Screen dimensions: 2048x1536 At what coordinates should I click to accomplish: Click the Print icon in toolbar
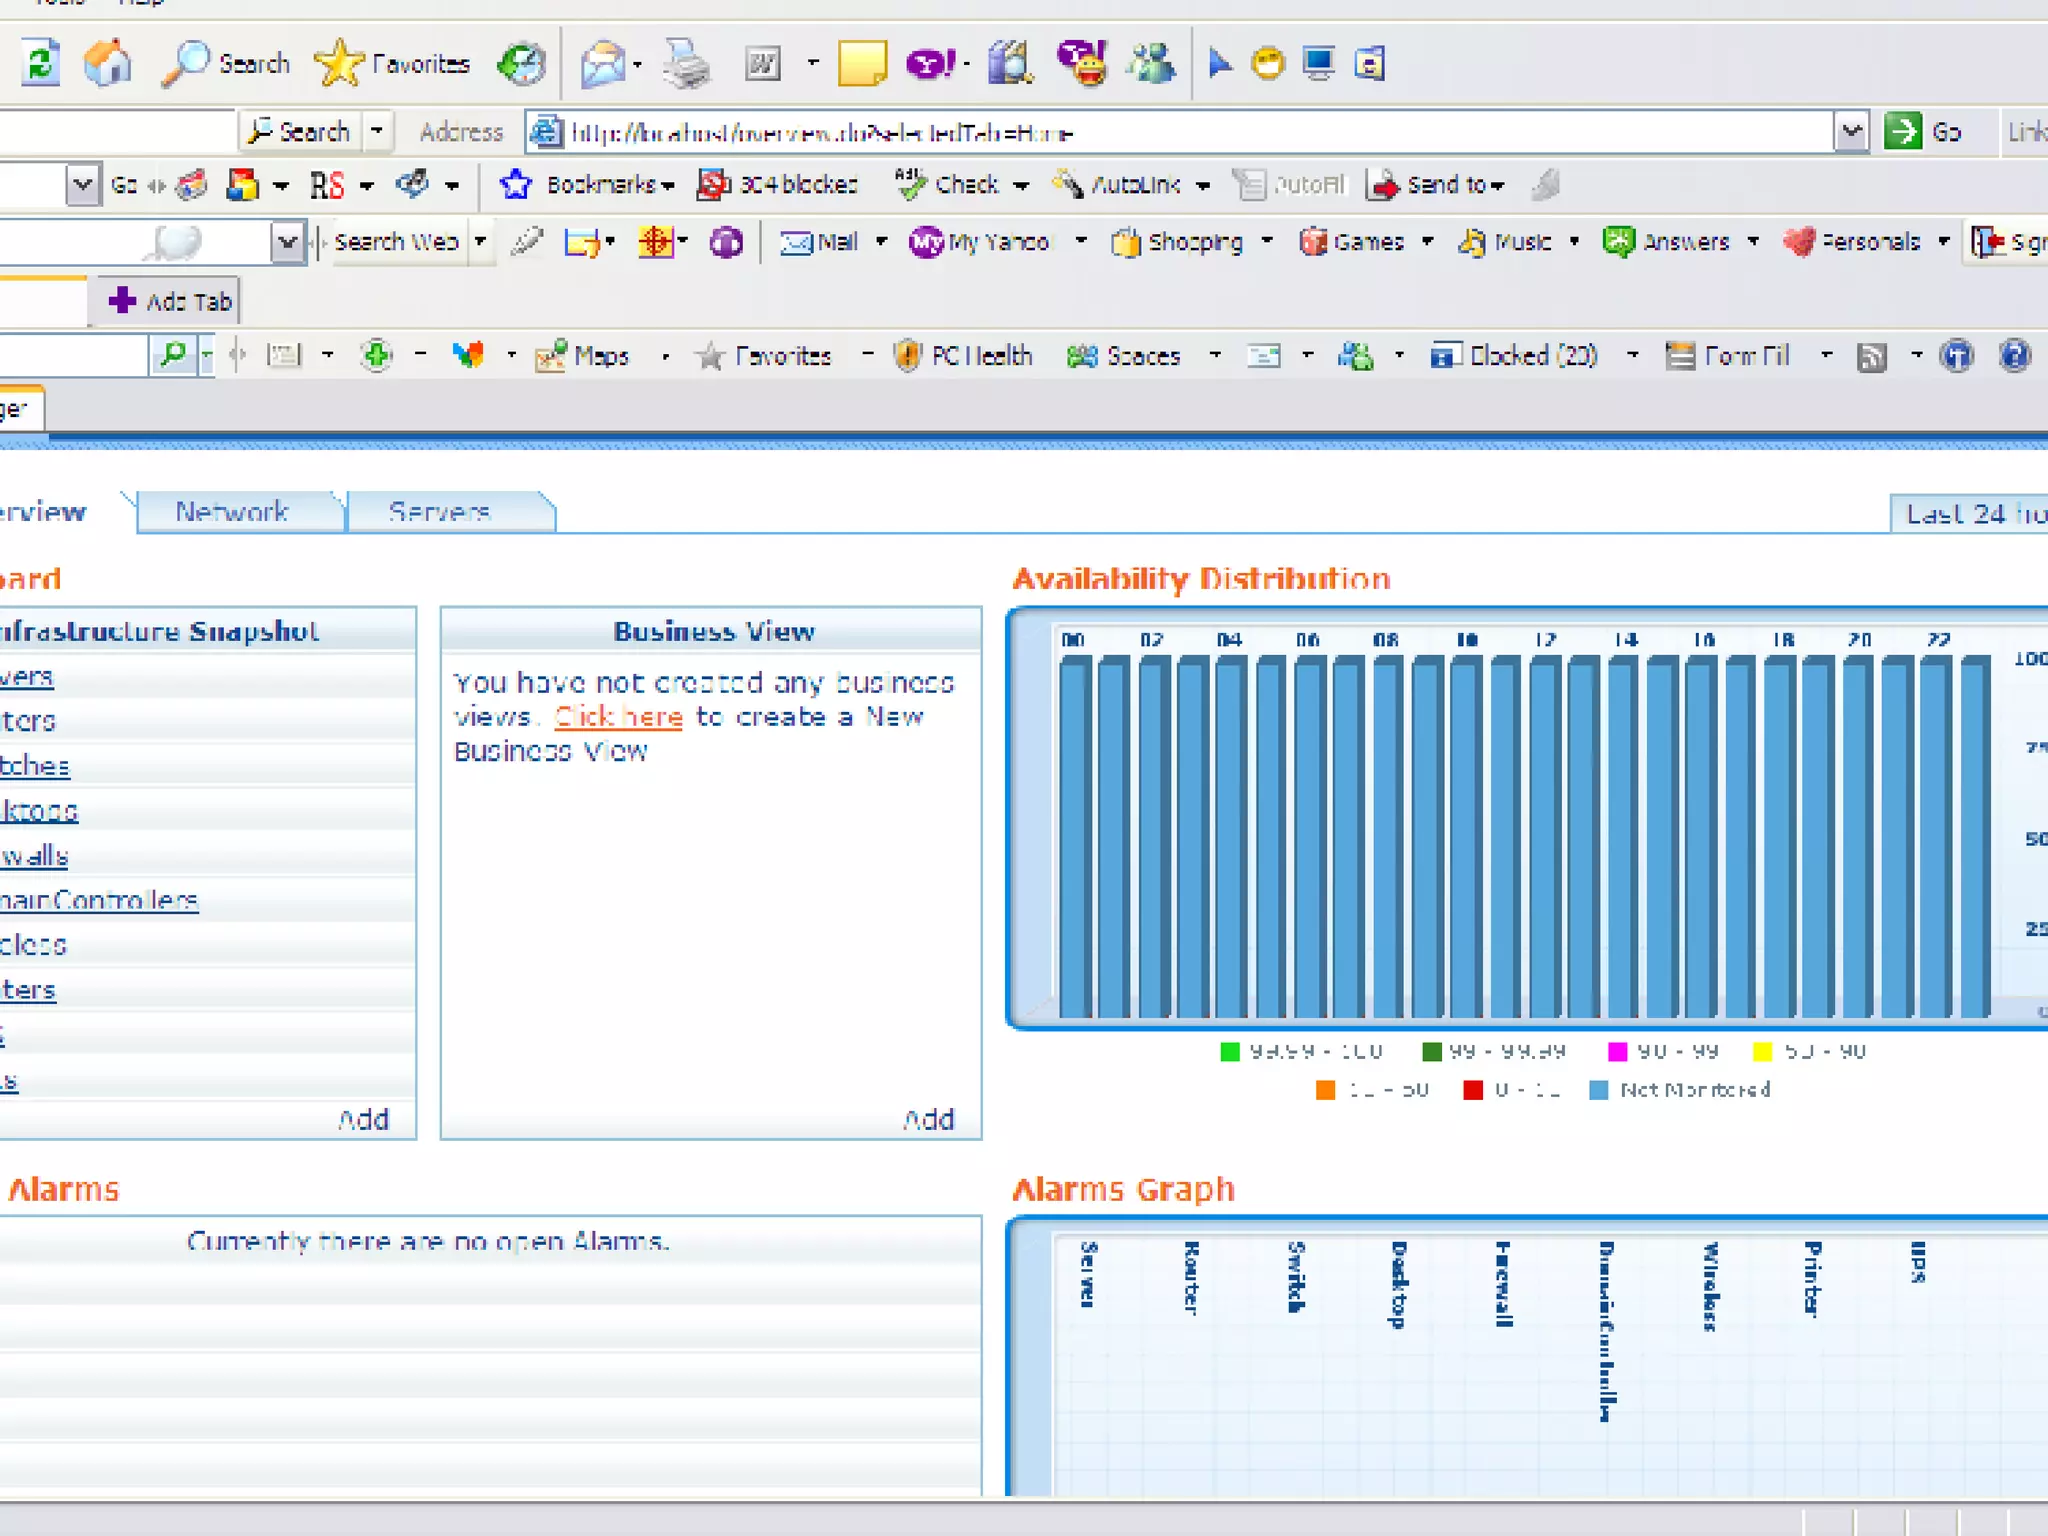point(687,64)
